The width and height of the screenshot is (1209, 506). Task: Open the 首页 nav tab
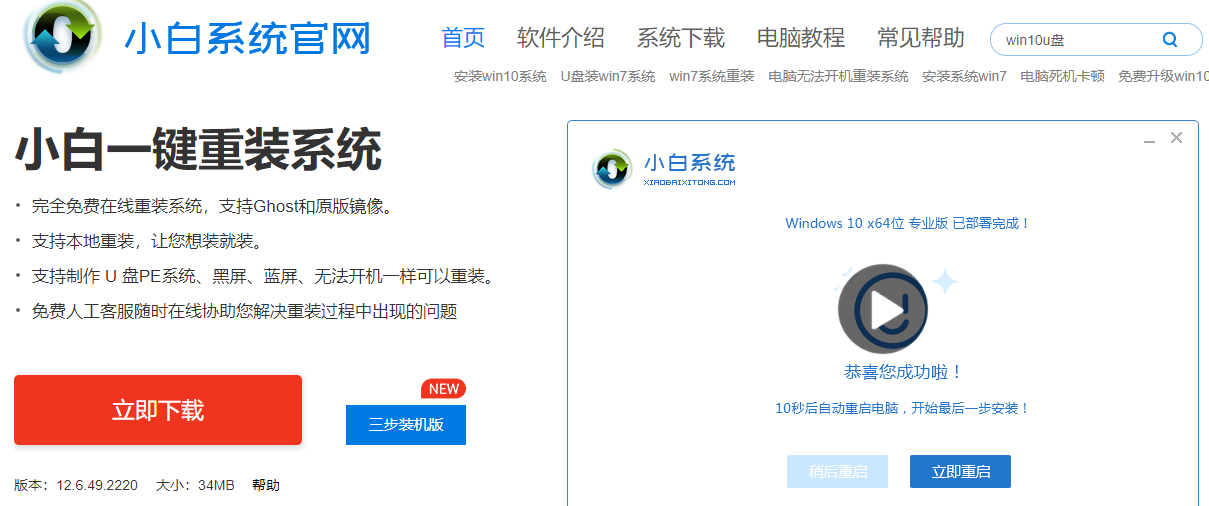(x=463, y=38)
